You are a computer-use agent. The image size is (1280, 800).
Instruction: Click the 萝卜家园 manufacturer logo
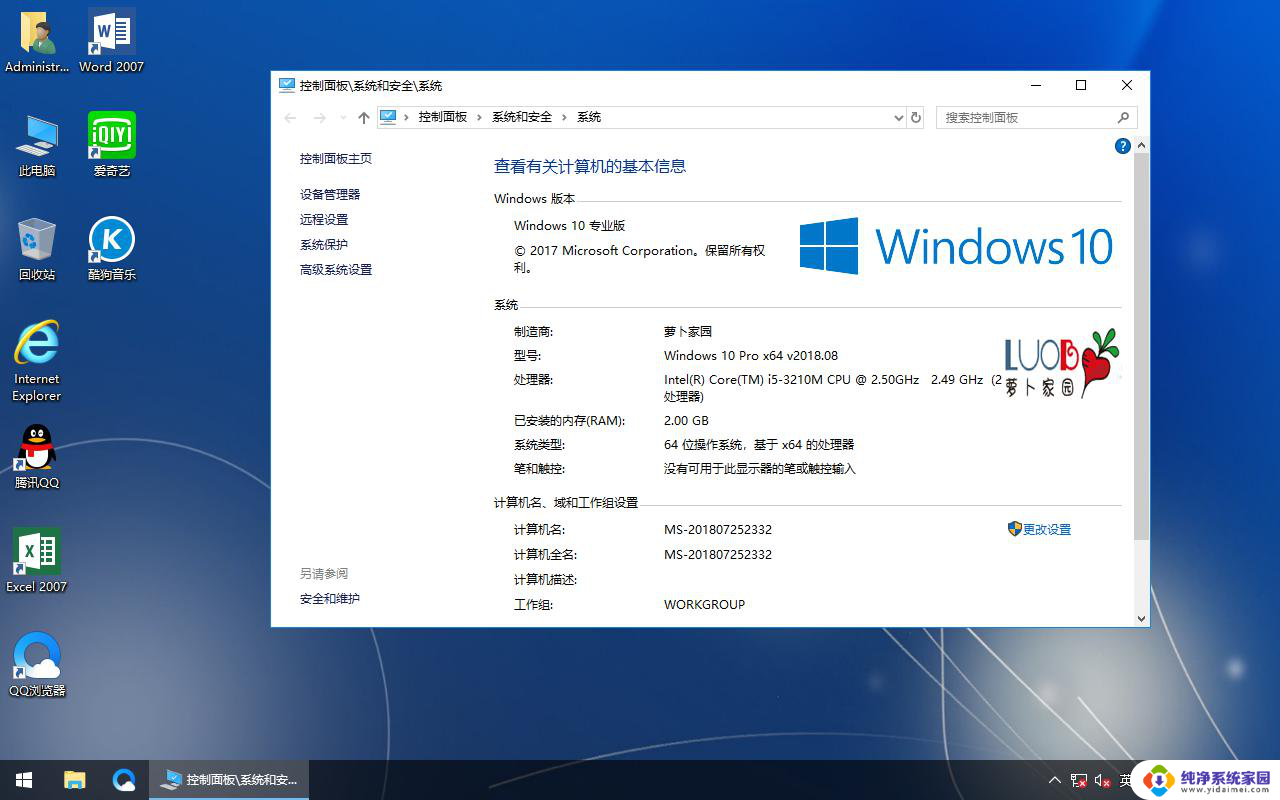[1061, 363]
